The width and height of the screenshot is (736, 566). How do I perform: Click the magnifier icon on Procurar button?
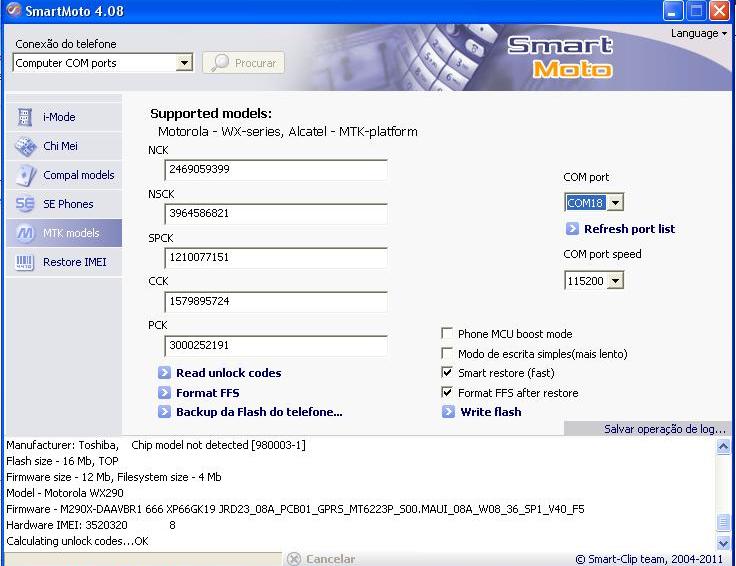[220, 62]
